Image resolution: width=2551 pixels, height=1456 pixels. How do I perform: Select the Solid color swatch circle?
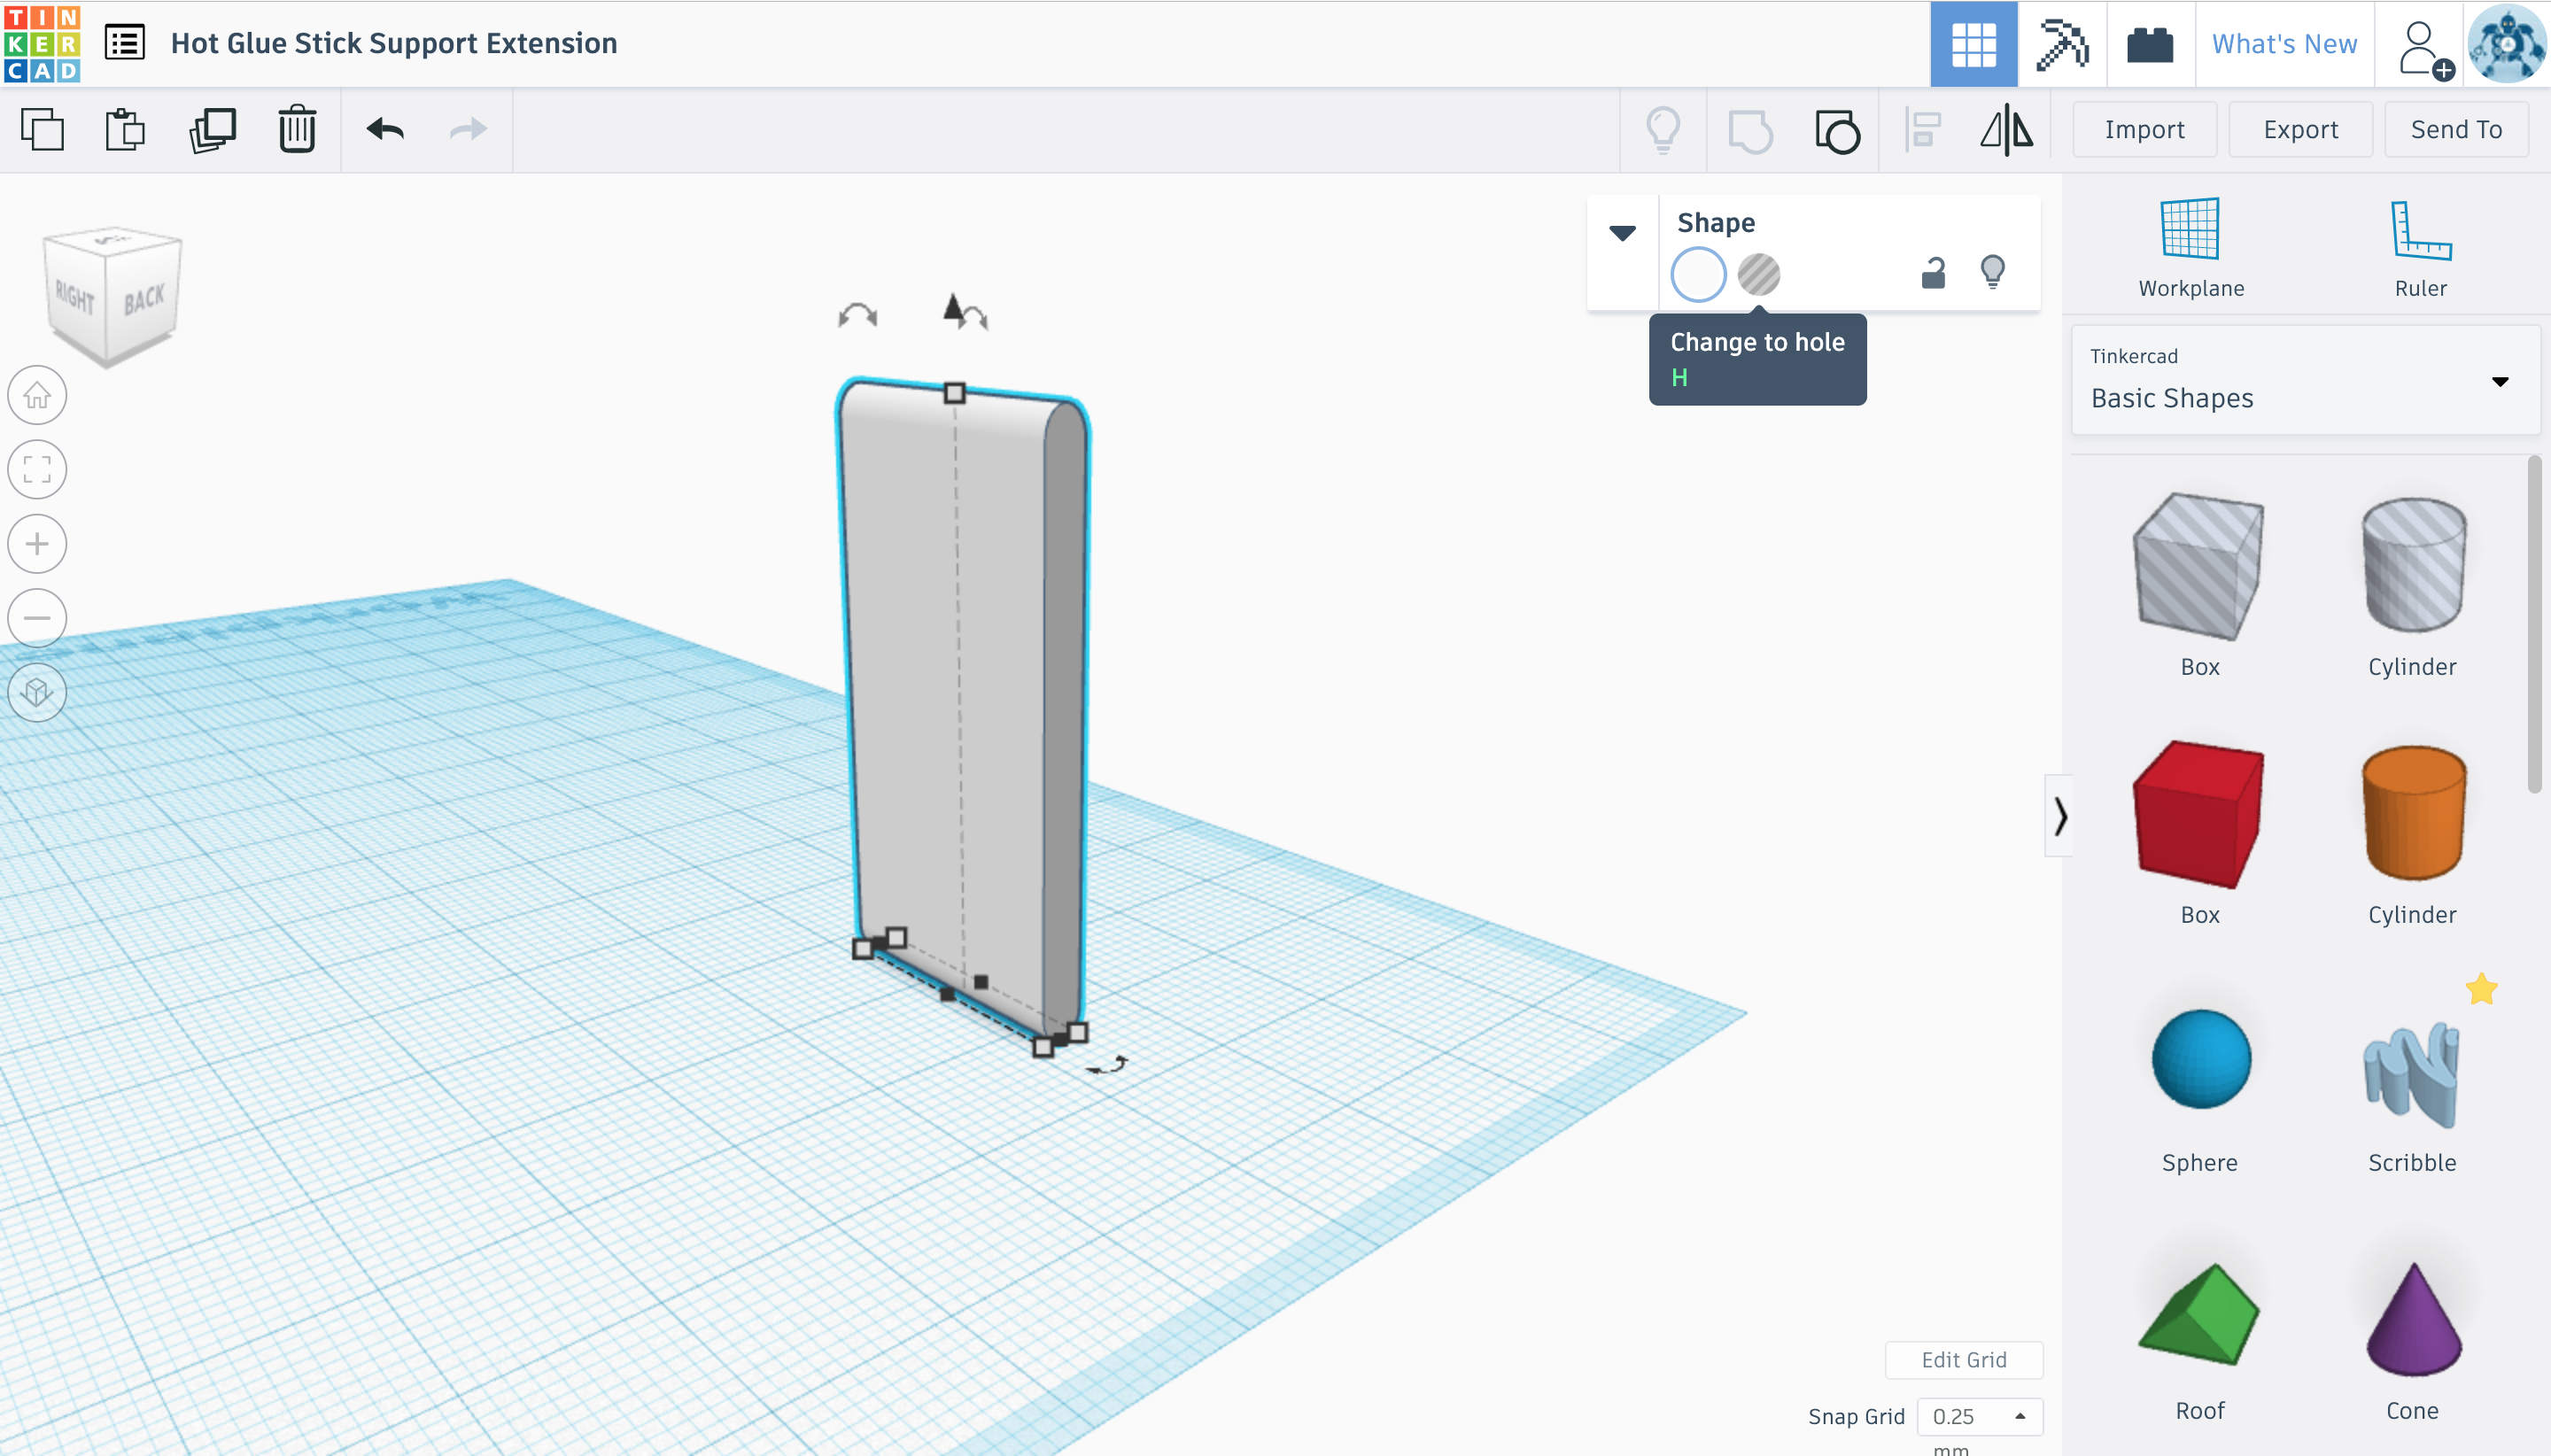click(1698, 274)
